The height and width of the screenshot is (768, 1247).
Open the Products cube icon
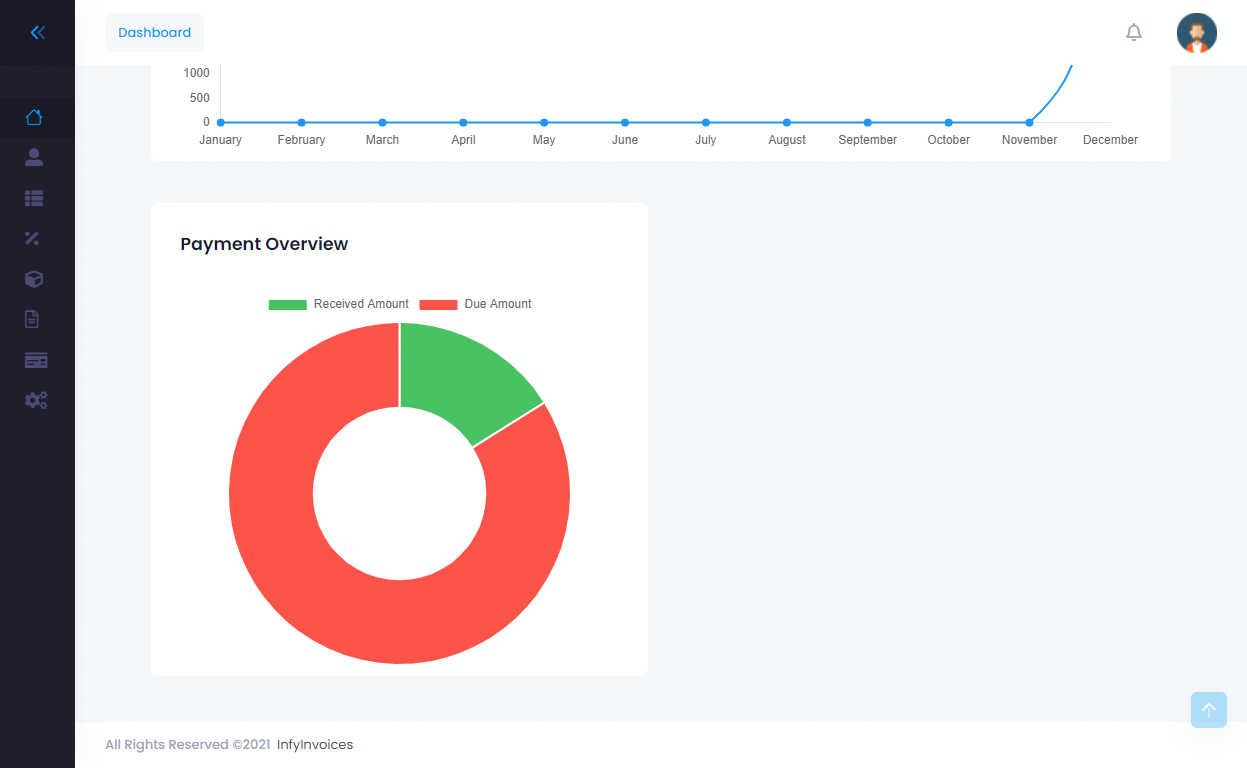tap(34, 279)
